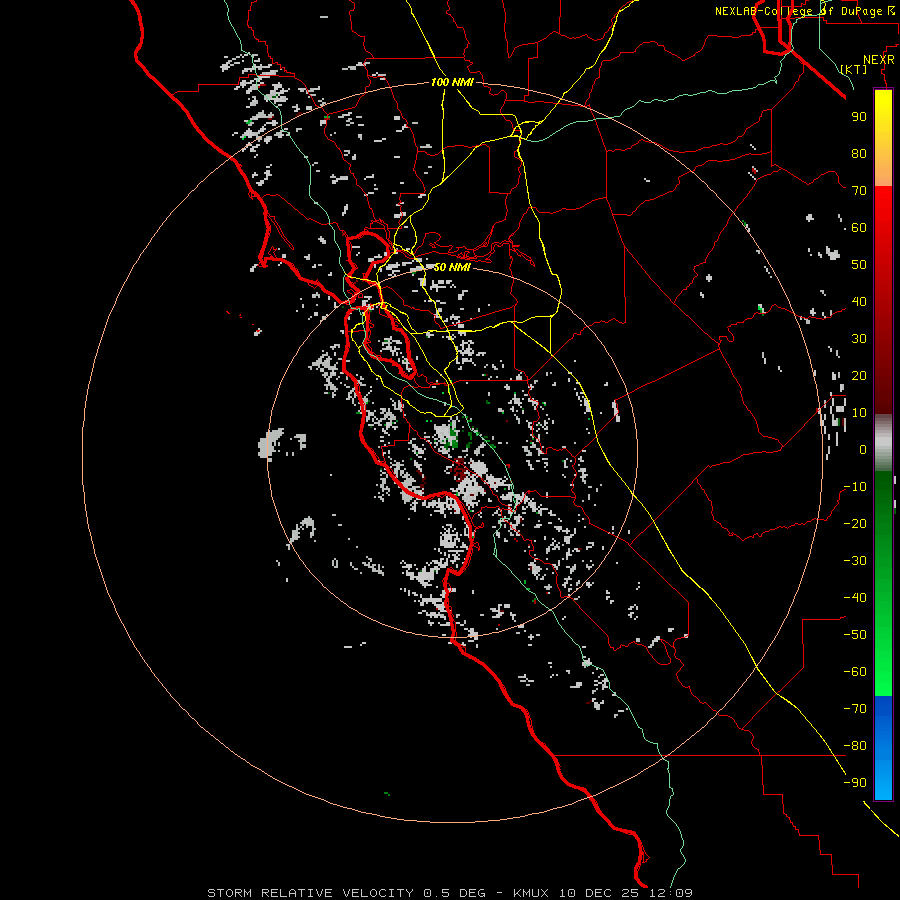Click the -30 value on the velocity scale
The width and height of the screenshot is (900, 900).
[x=855, y=561]
